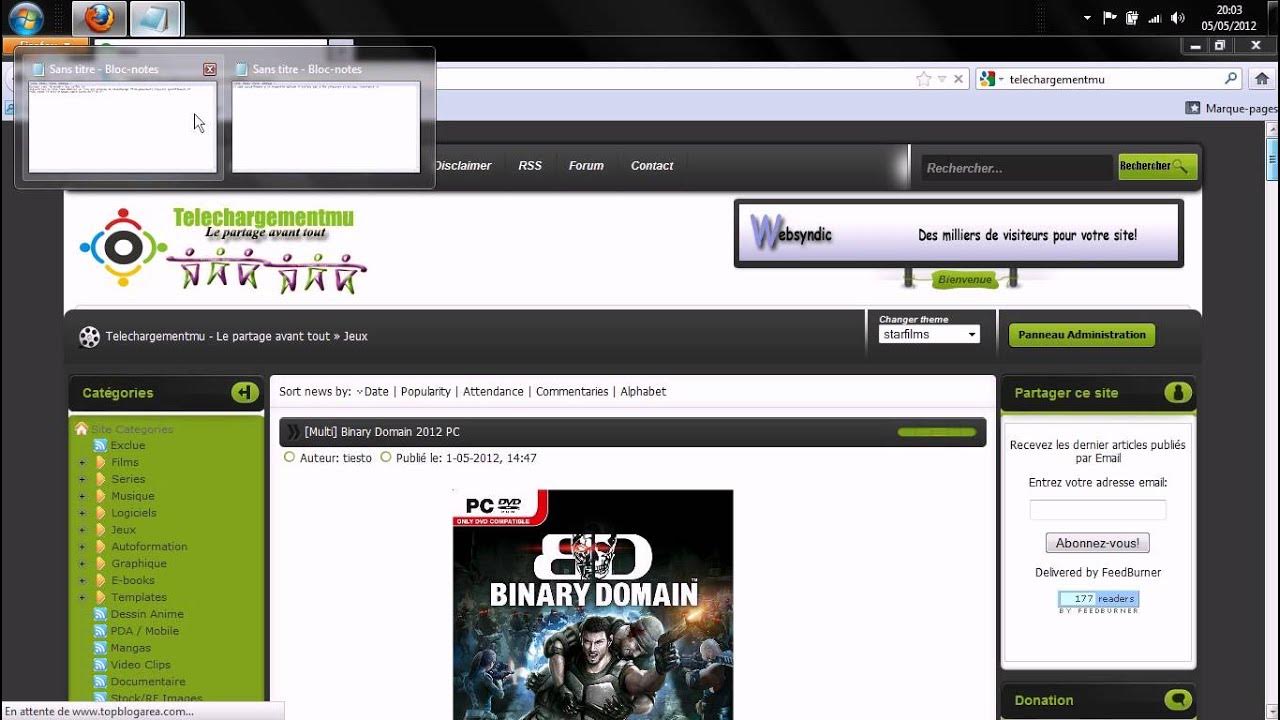
Task: Open the RSS menu item
Action: [x=530, y=166]
